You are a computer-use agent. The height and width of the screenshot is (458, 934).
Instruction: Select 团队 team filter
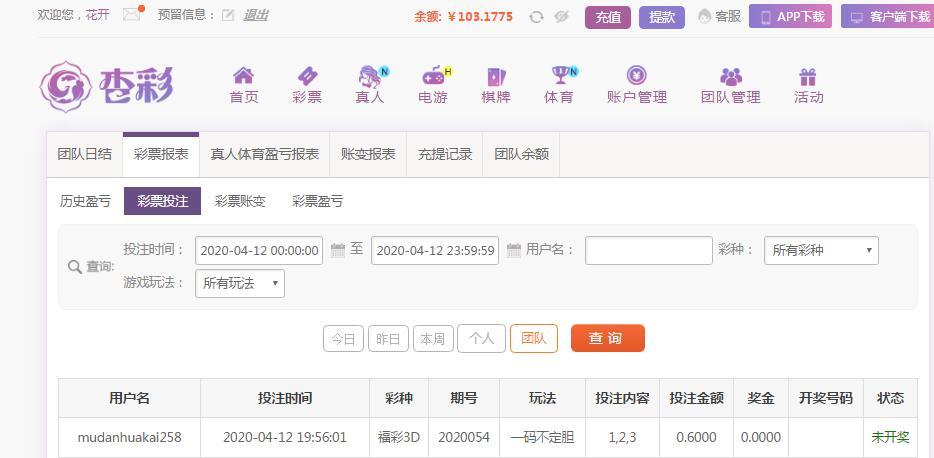click(x=534, y=338)
